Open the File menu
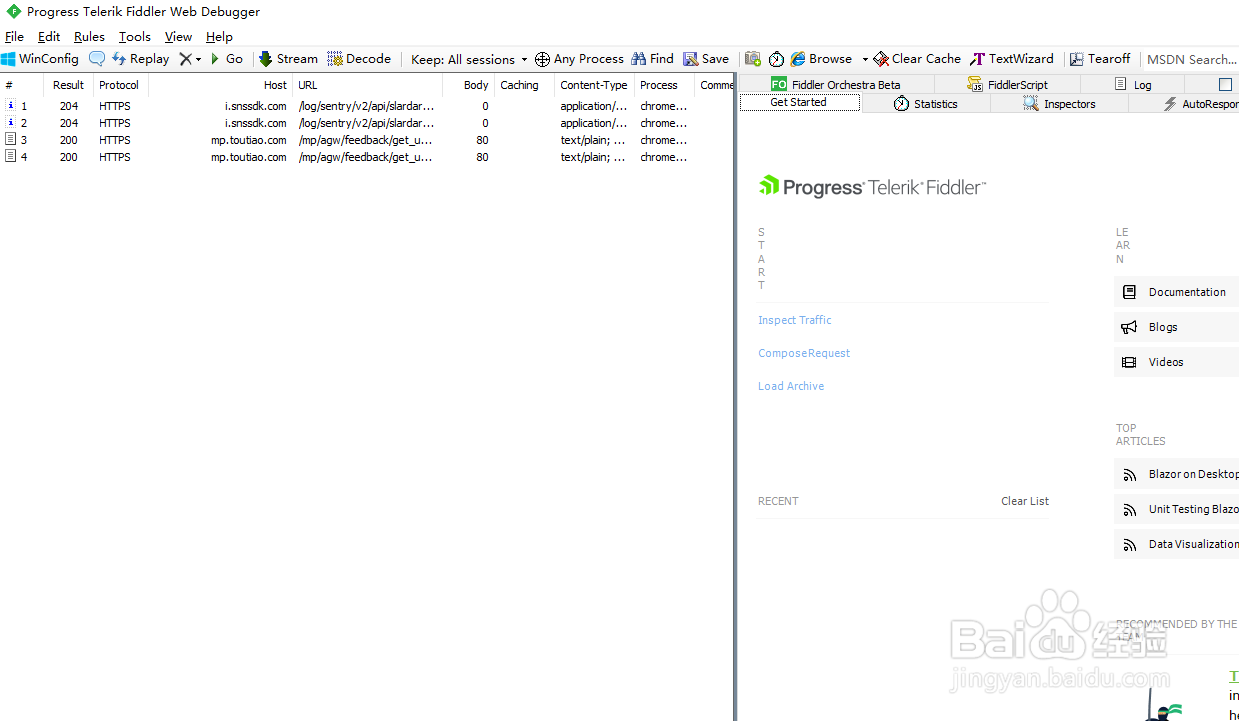 tap(14, 37)
